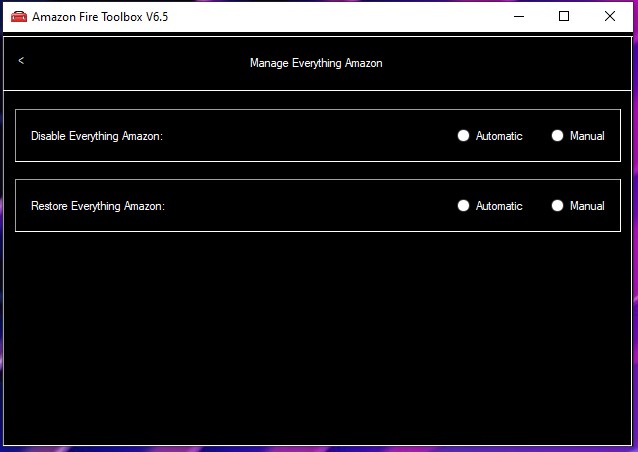
Task: Click the "Restore Everything Amazon:" label
Action: pos(98,206)
